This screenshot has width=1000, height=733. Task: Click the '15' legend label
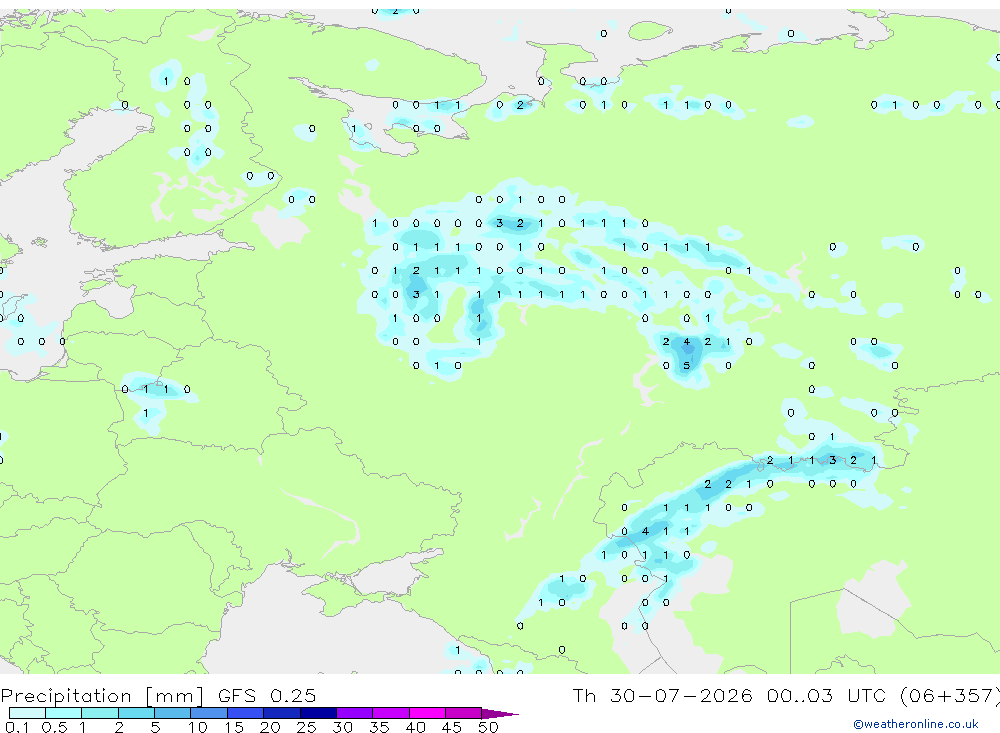click(x=234, y=727)
